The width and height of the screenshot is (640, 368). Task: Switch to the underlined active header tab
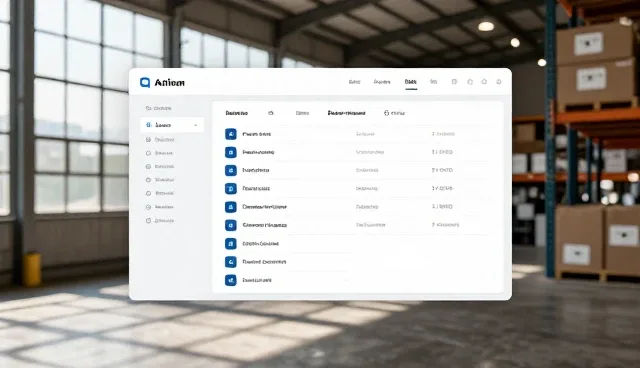pos(411,82)
